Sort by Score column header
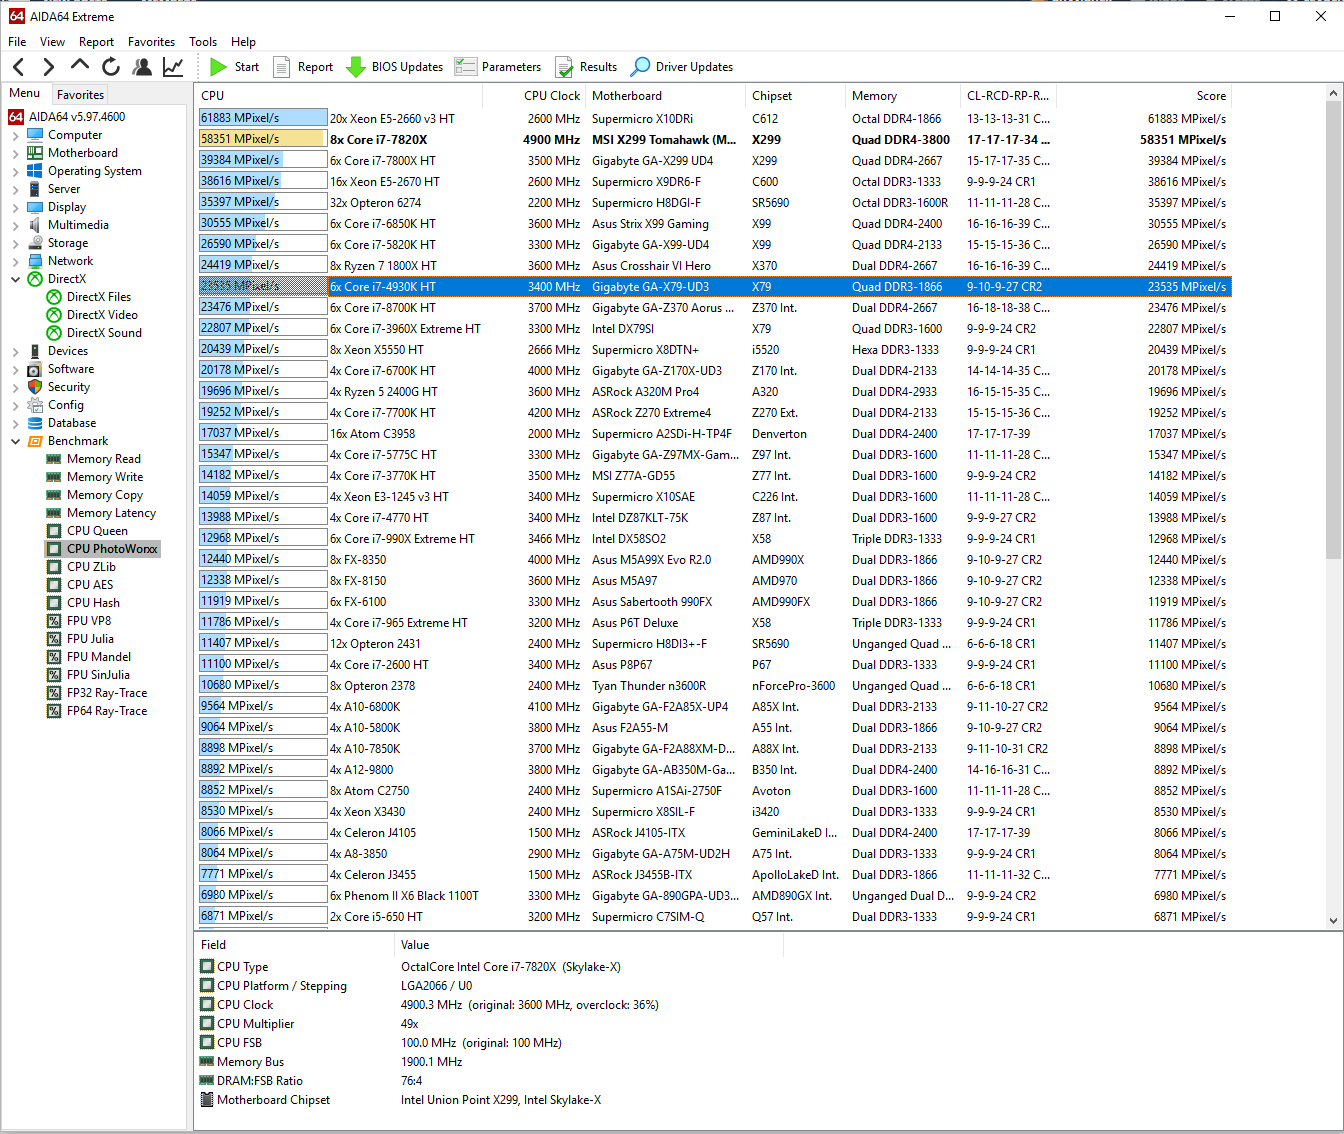The image size is (1344, 1134). 1144,96
